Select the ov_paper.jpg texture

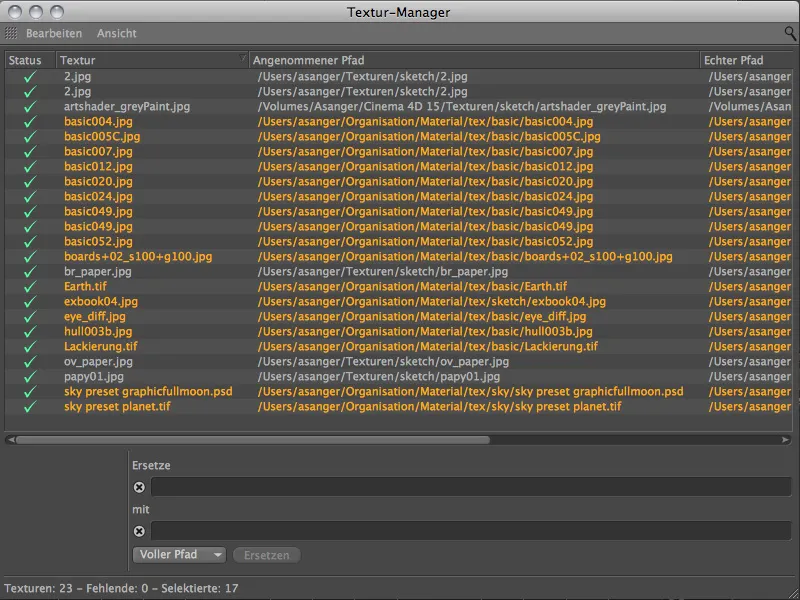coord(98,362)
